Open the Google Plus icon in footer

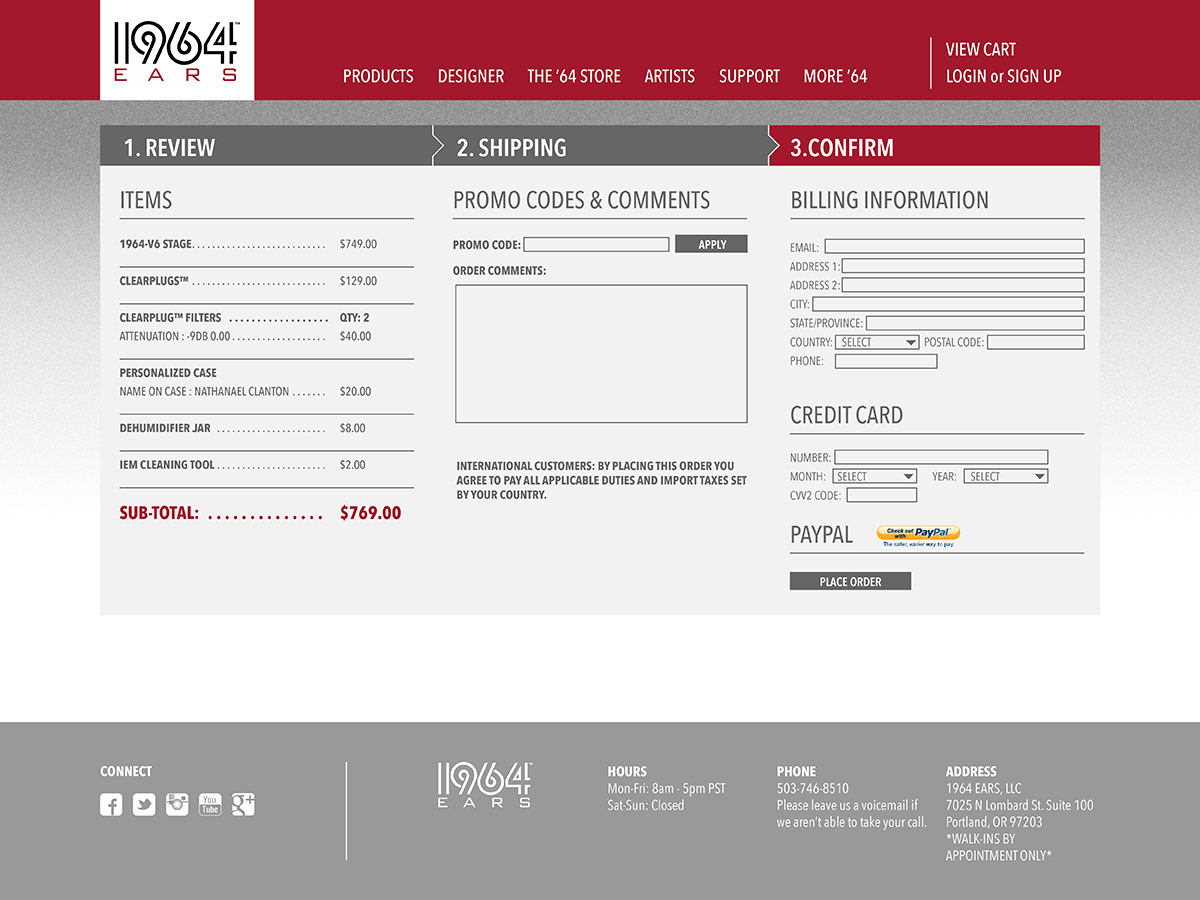point(243,804)
